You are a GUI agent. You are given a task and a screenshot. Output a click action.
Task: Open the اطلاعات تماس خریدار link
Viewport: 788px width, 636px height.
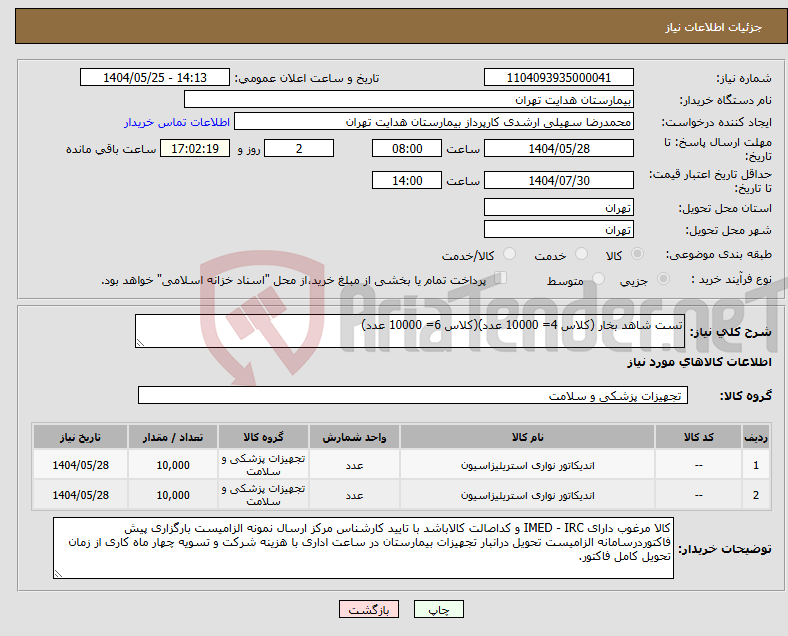177,122
